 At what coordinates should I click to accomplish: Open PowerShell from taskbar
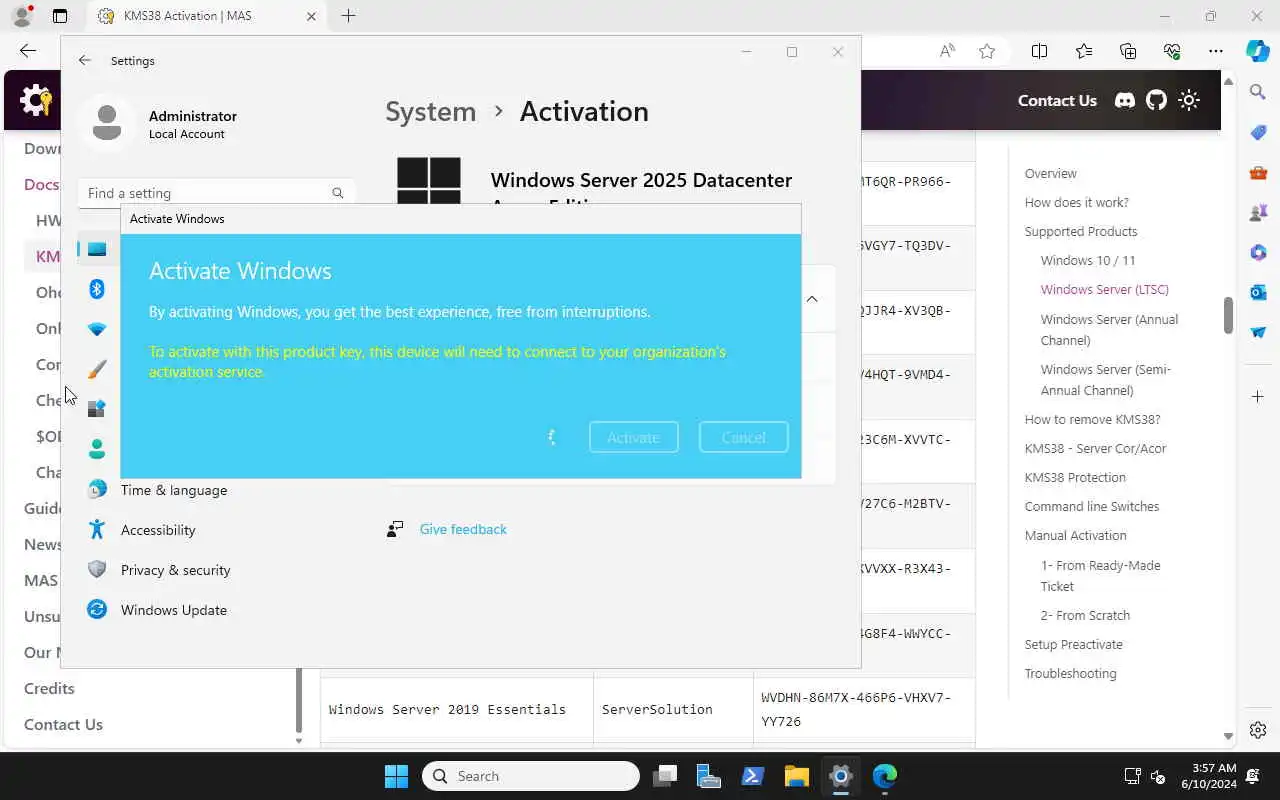tap(753, 776)
